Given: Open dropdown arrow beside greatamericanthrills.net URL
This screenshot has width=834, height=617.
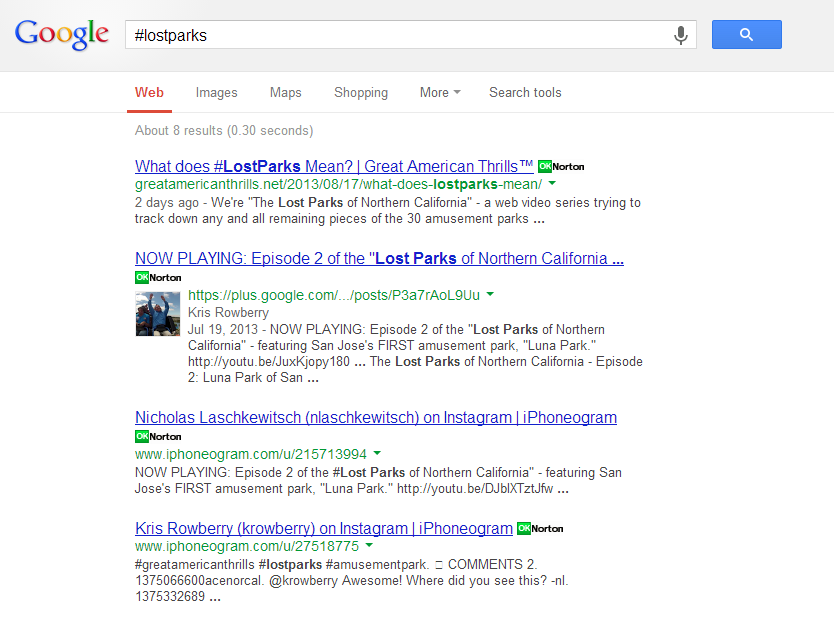Looking at the screenshot, I should [552, 185].
